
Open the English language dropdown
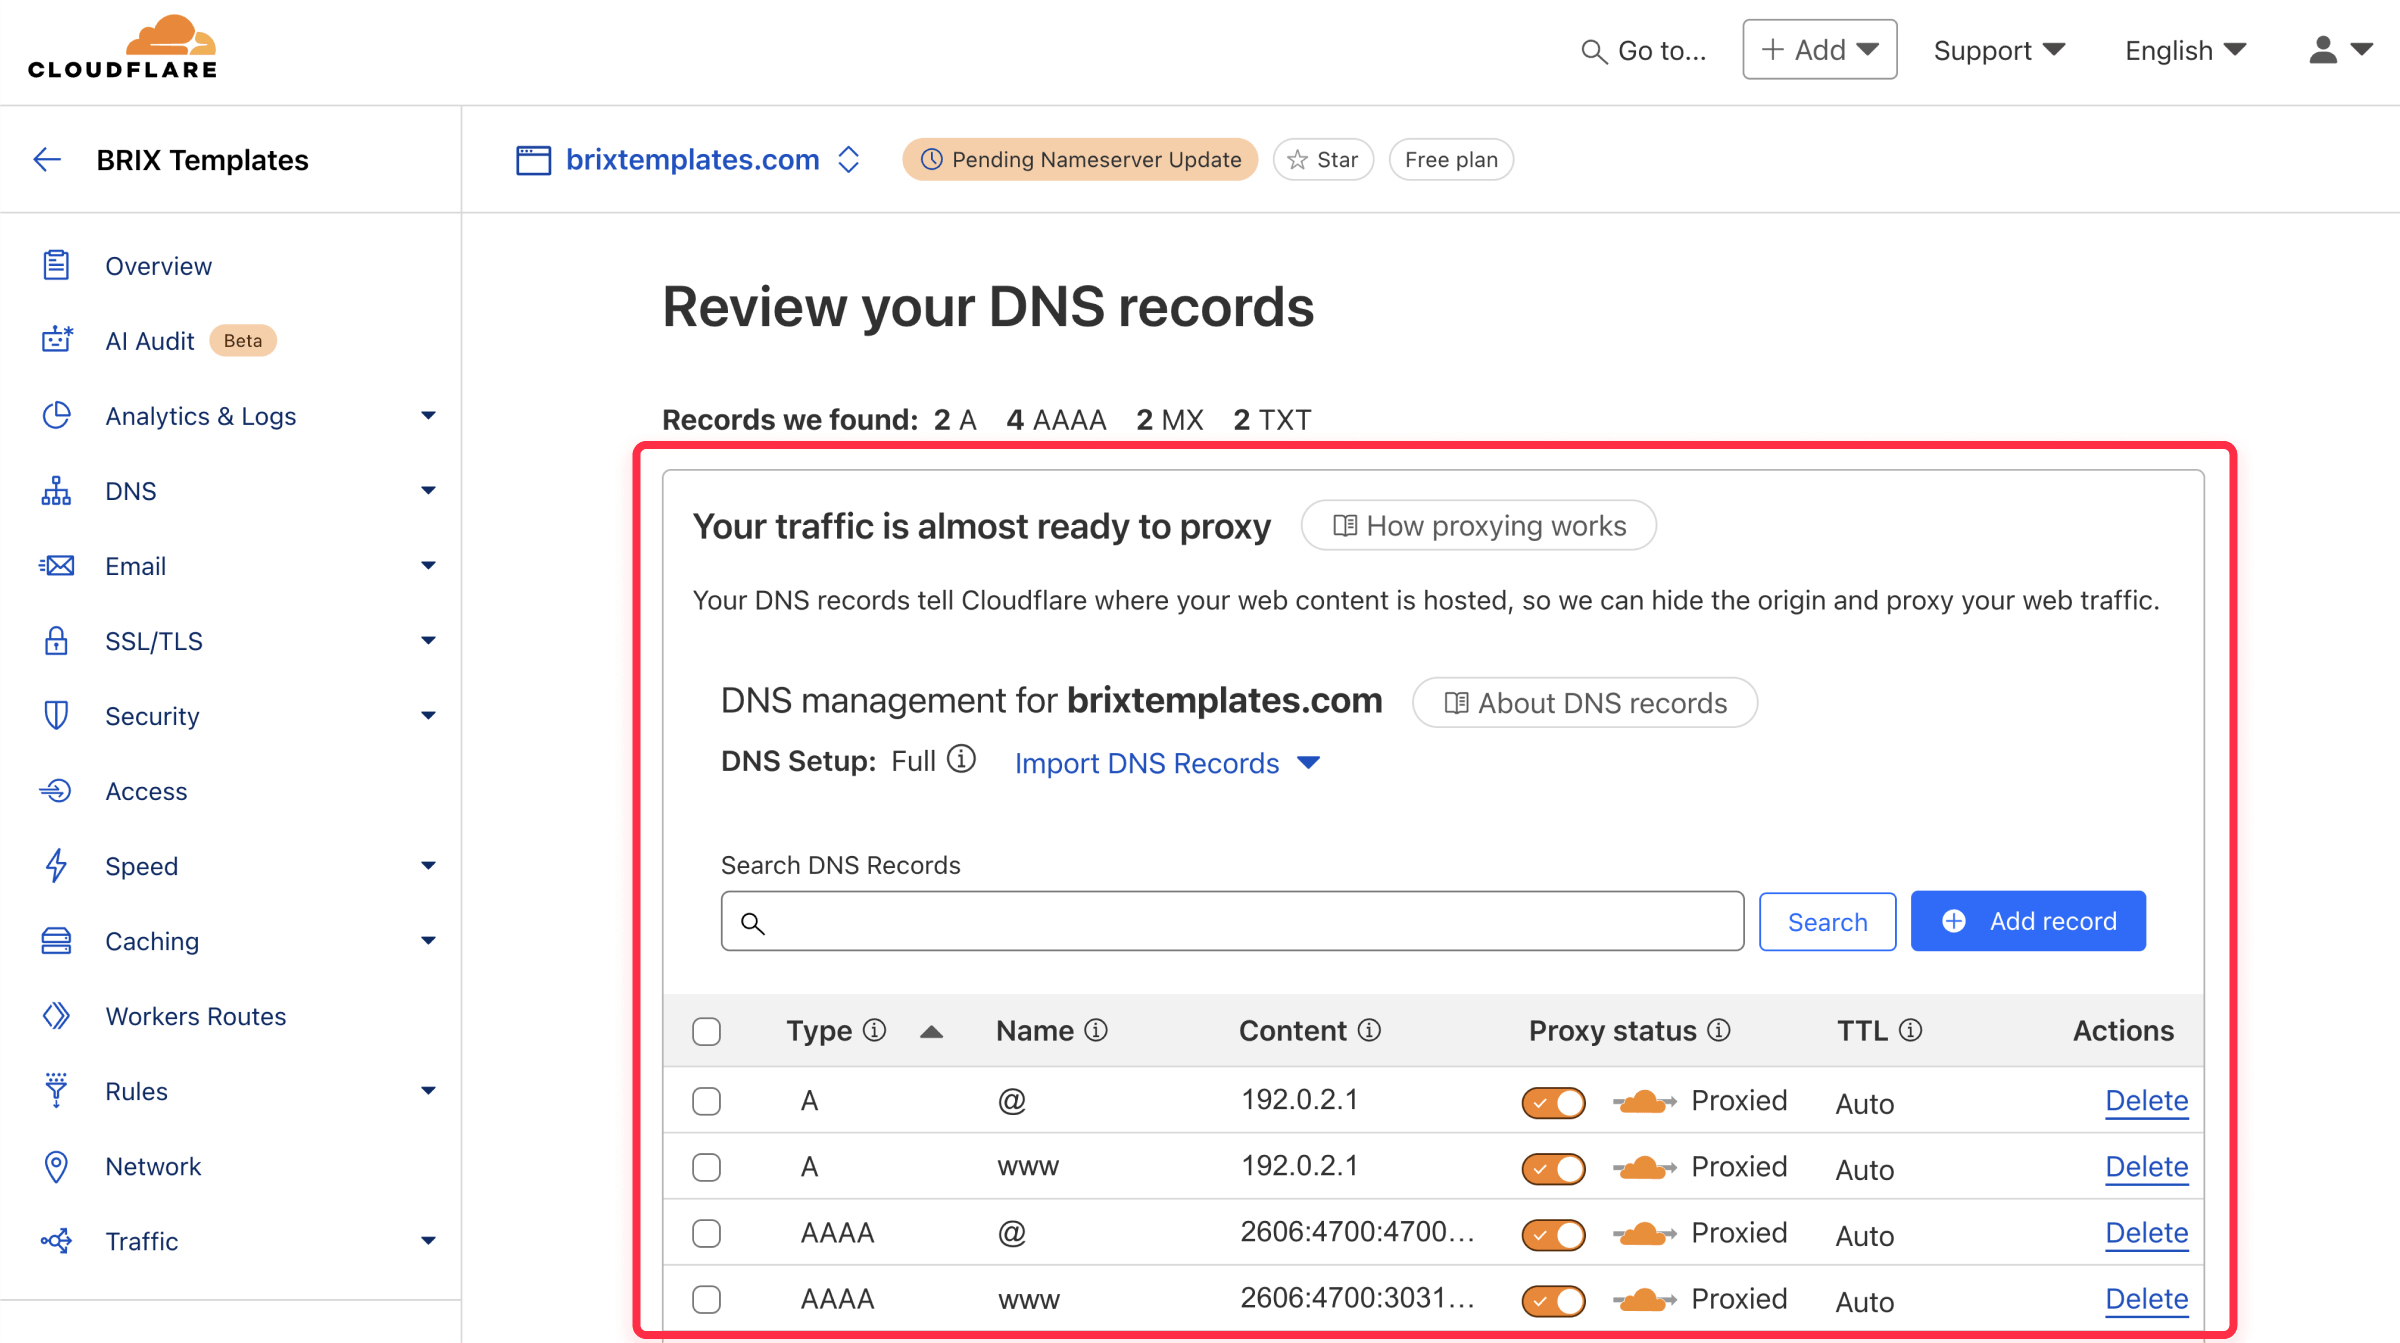click(2186, 50)
